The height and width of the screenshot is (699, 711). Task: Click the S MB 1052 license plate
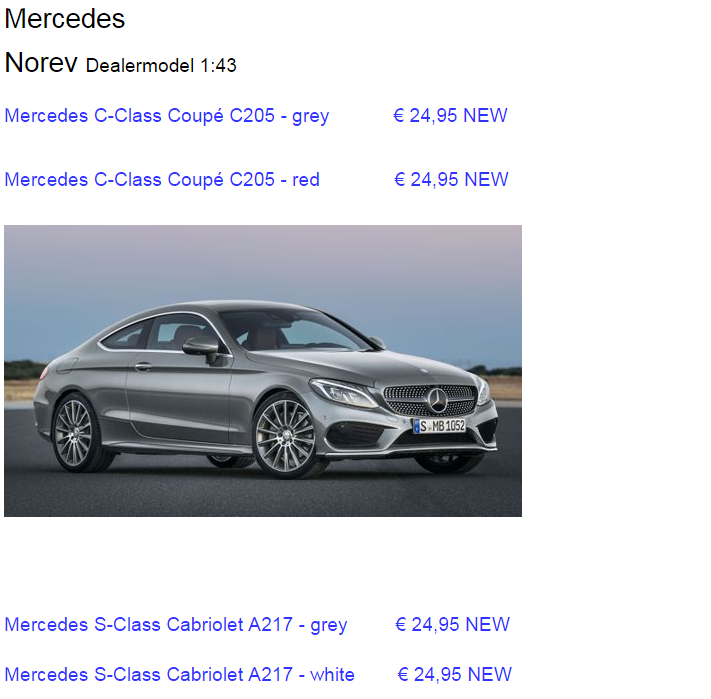point(439,426)
